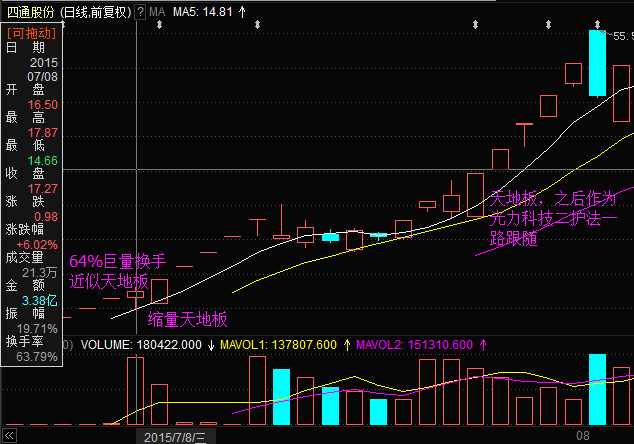The width and height of the screenshot is (634, 444).
Task: Click the up arrow after MAVOL2 value
Action: tap(483, 345)
